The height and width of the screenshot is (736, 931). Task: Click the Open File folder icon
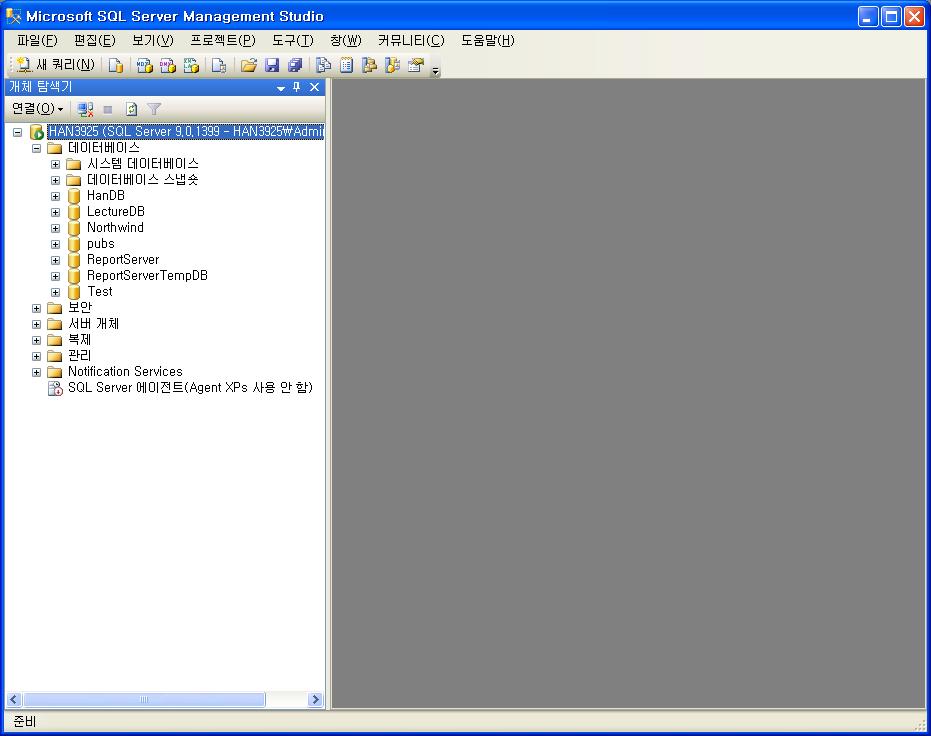coord(249,65)
